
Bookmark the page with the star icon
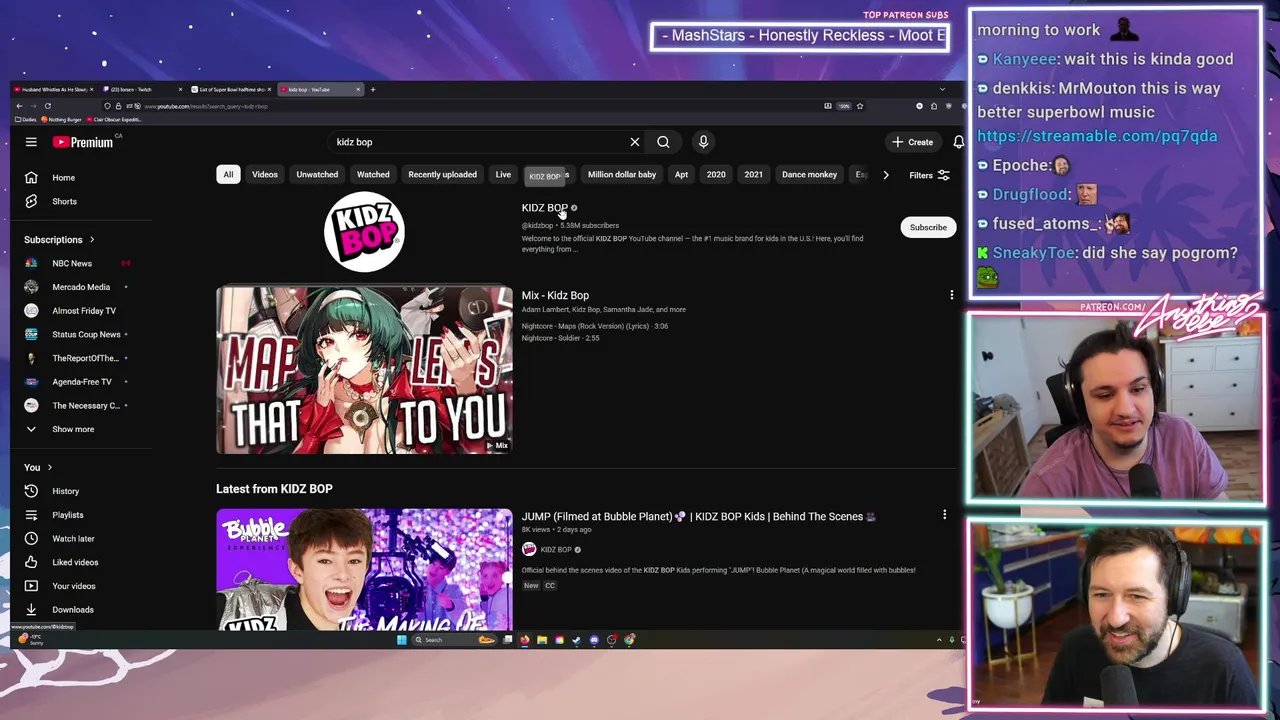click(859, 106)
